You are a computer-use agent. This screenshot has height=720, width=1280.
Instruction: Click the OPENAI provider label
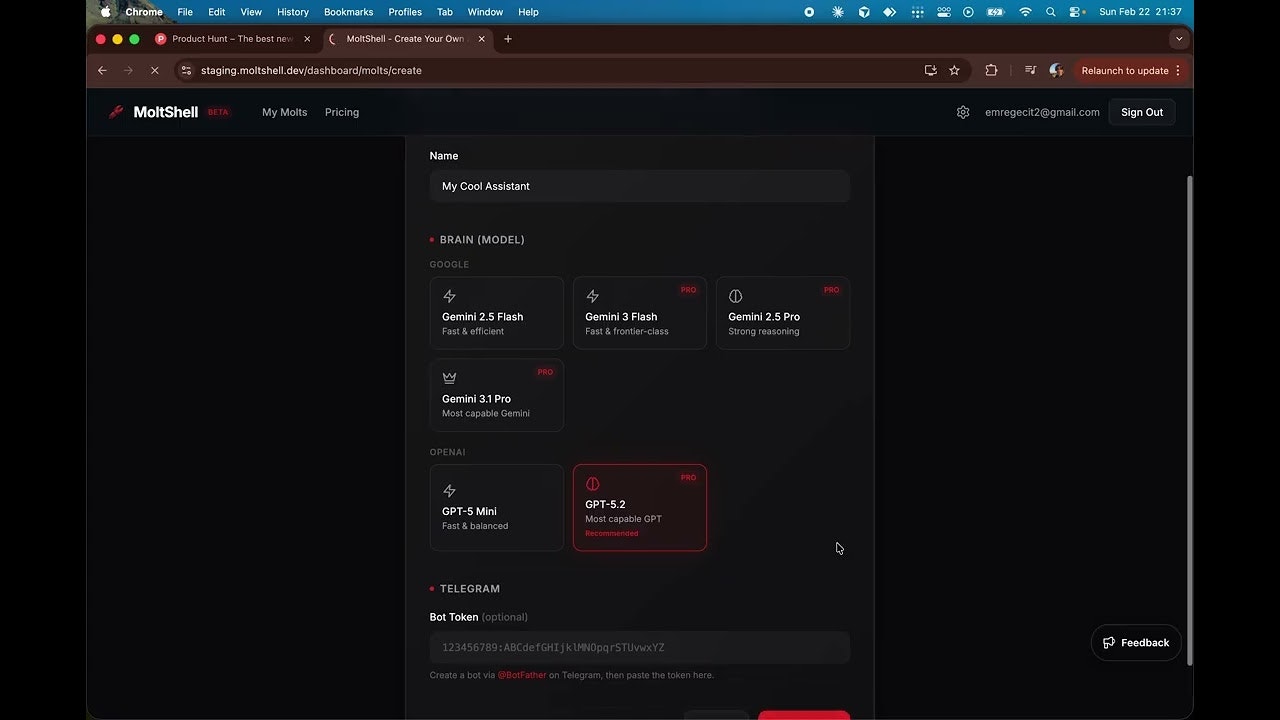click(x=448, y=452)
